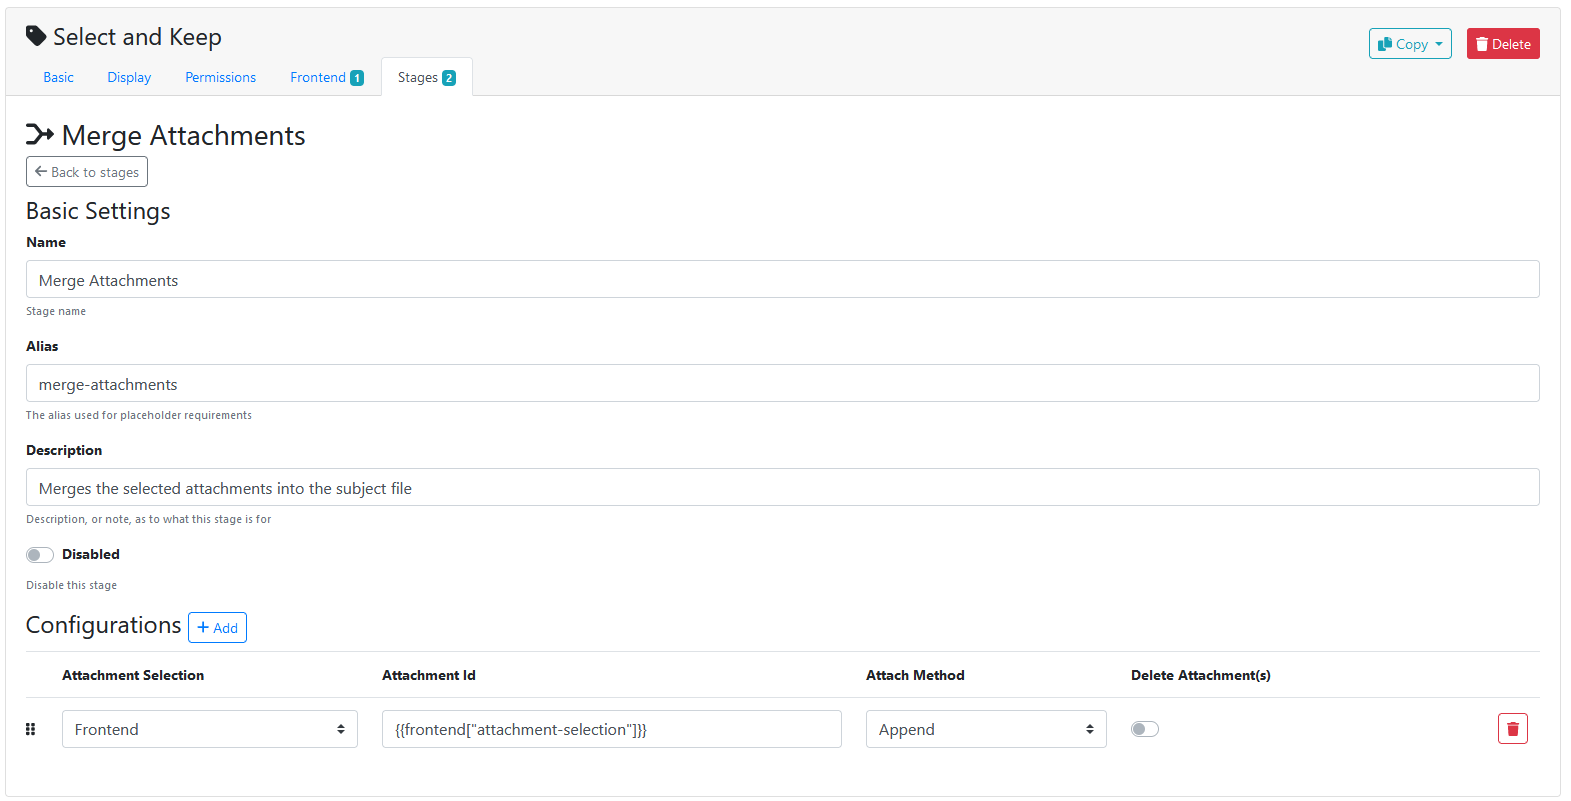Click the merge arrows icon beside Merge Attachments

click(x=40, y=135)
